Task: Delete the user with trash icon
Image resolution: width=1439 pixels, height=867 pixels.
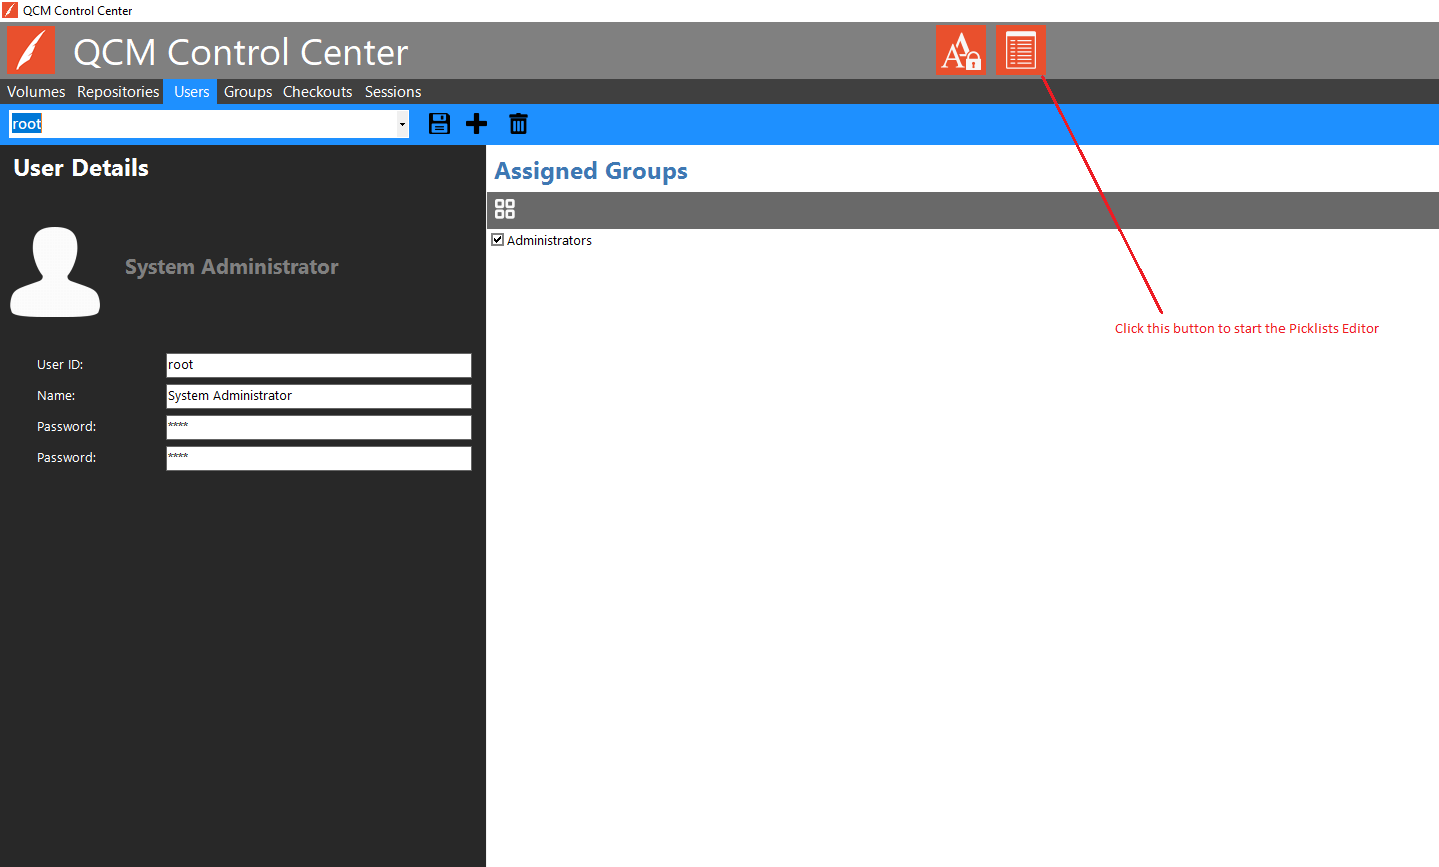Action: (x=518, y=124)
